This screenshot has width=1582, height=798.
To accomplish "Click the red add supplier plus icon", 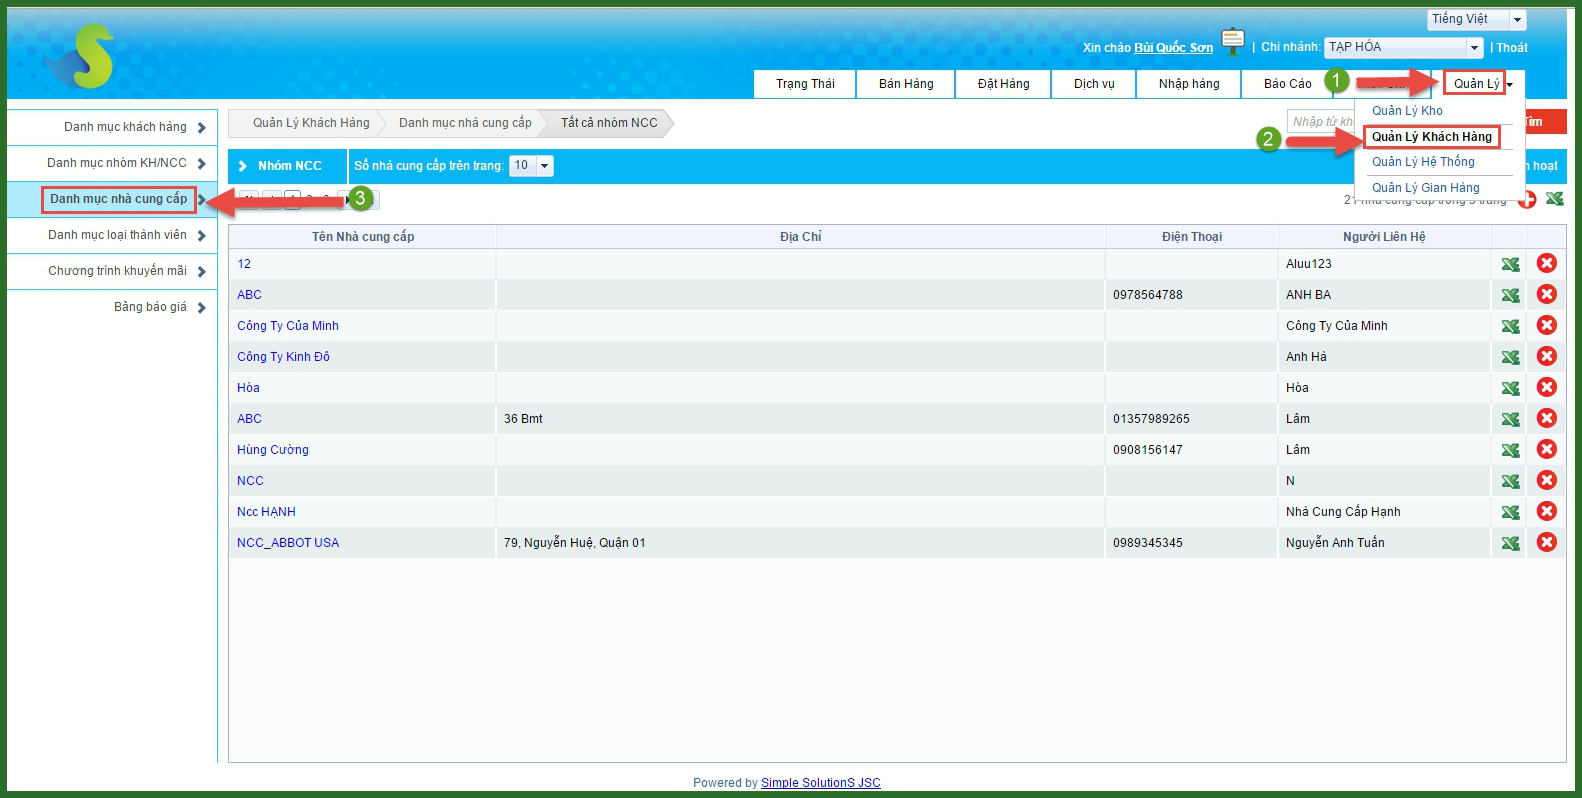I will [1527, 199].
